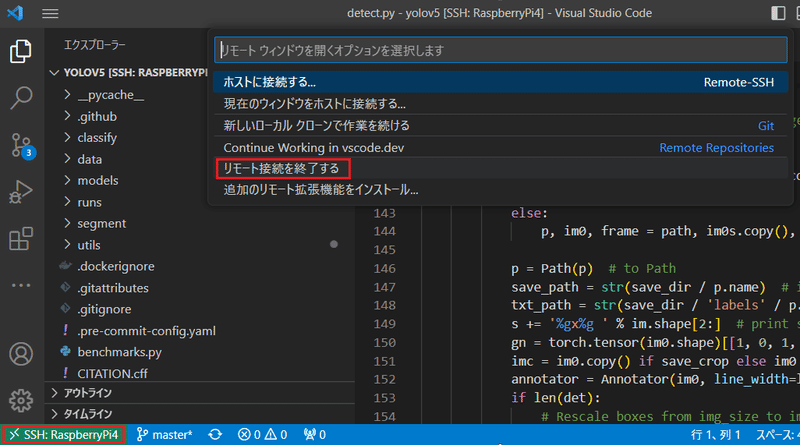Expand the classify folder
This screenshot has width=800, height=445.
click(x=97, y=138)
